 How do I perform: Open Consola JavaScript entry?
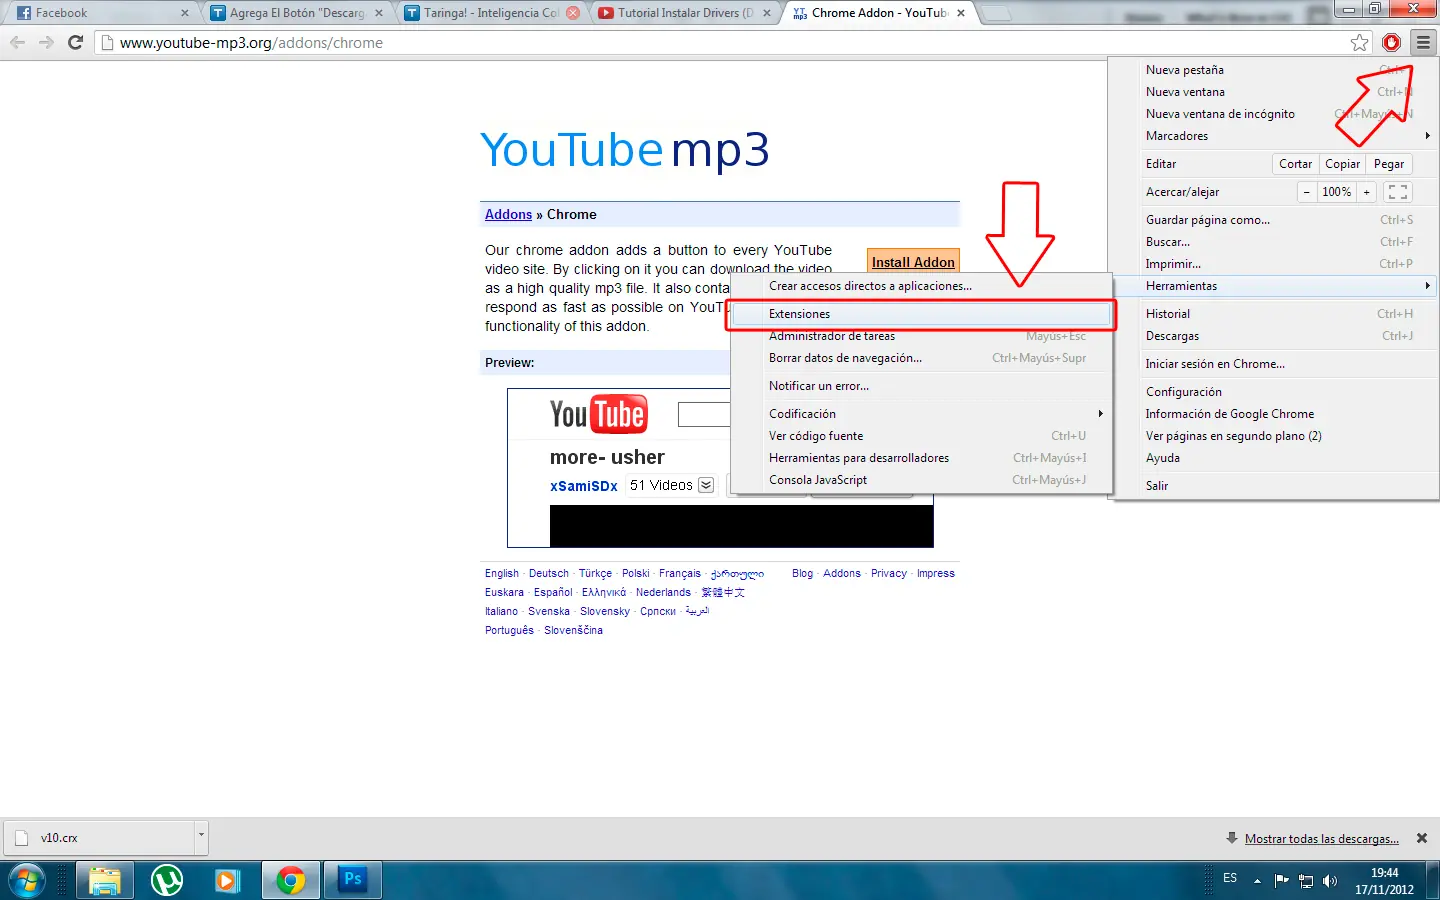pos(920,480)
